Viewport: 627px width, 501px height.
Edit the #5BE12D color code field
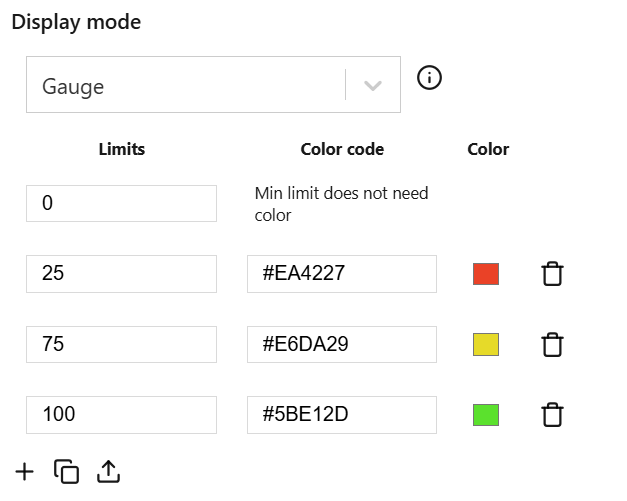(341, 414)
